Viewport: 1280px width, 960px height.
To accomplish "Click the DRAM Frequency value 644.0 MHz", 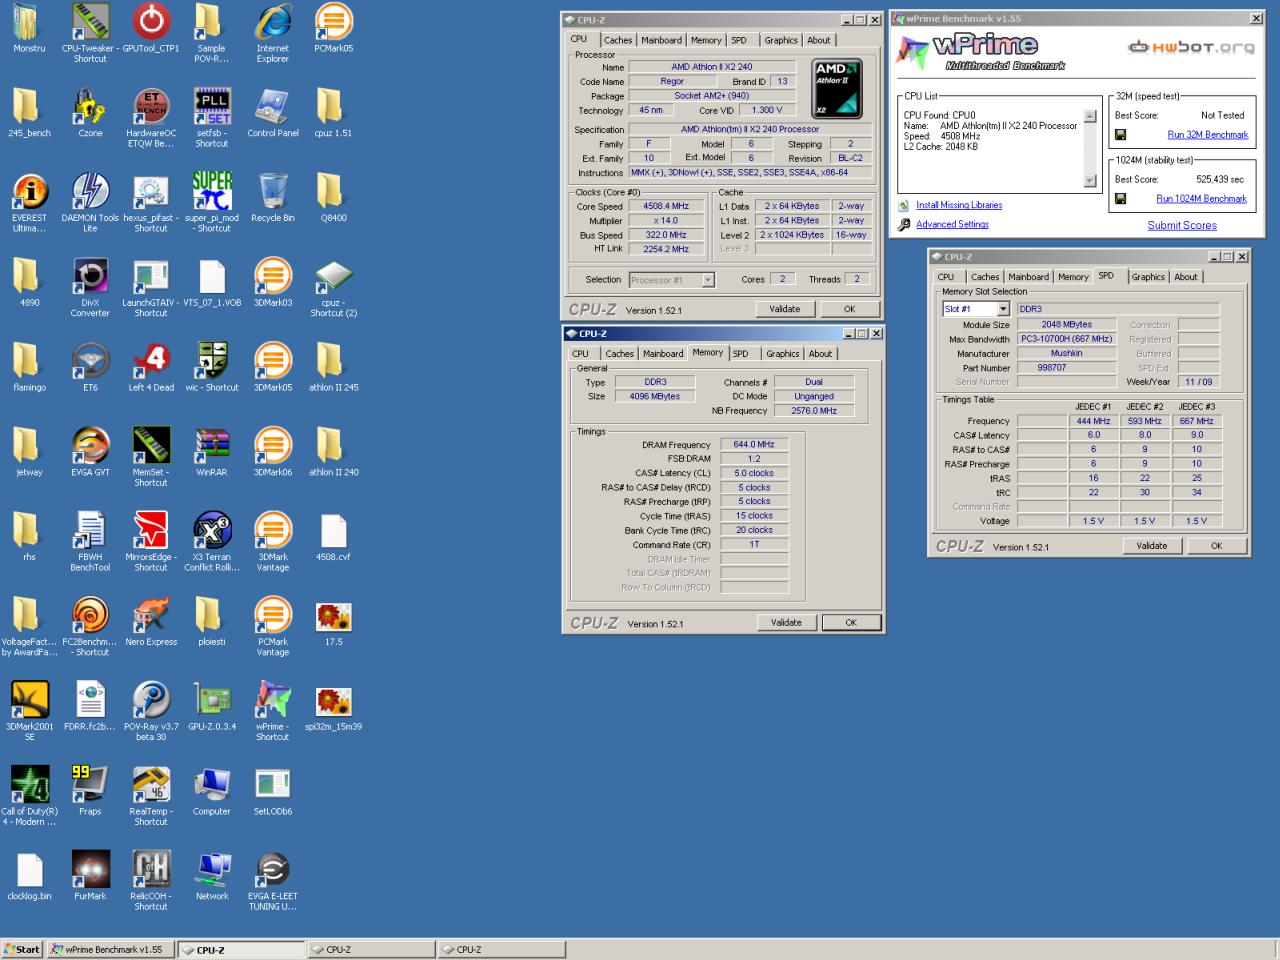I will pos(754,445).
